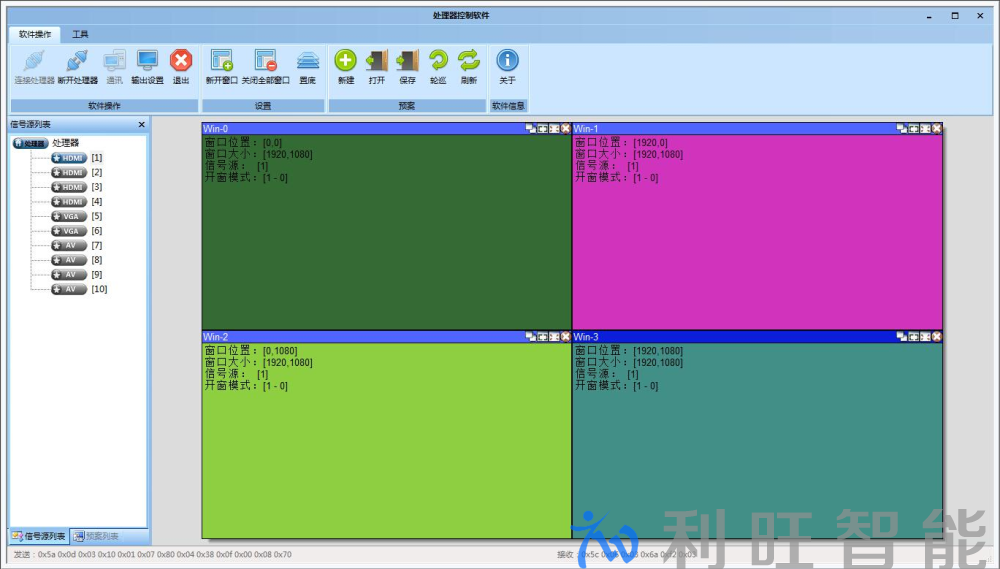Create a new preset with 新建
The image size is (1000, 569).
(x=345, y=66)
